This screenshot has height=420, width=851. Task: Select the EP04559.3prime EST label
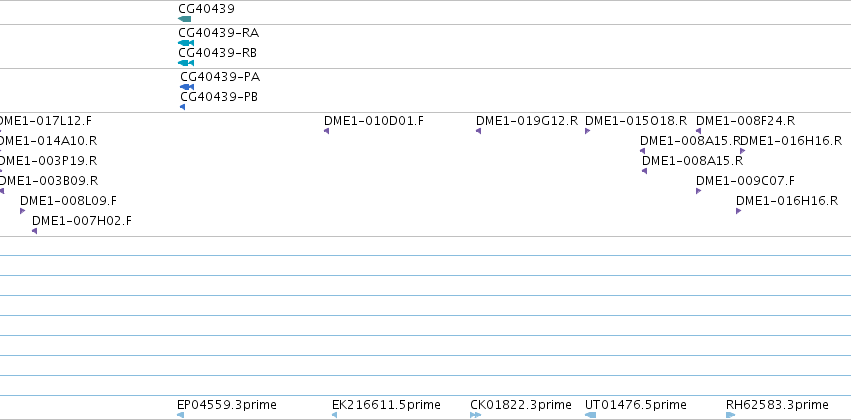tap(227, 405)
